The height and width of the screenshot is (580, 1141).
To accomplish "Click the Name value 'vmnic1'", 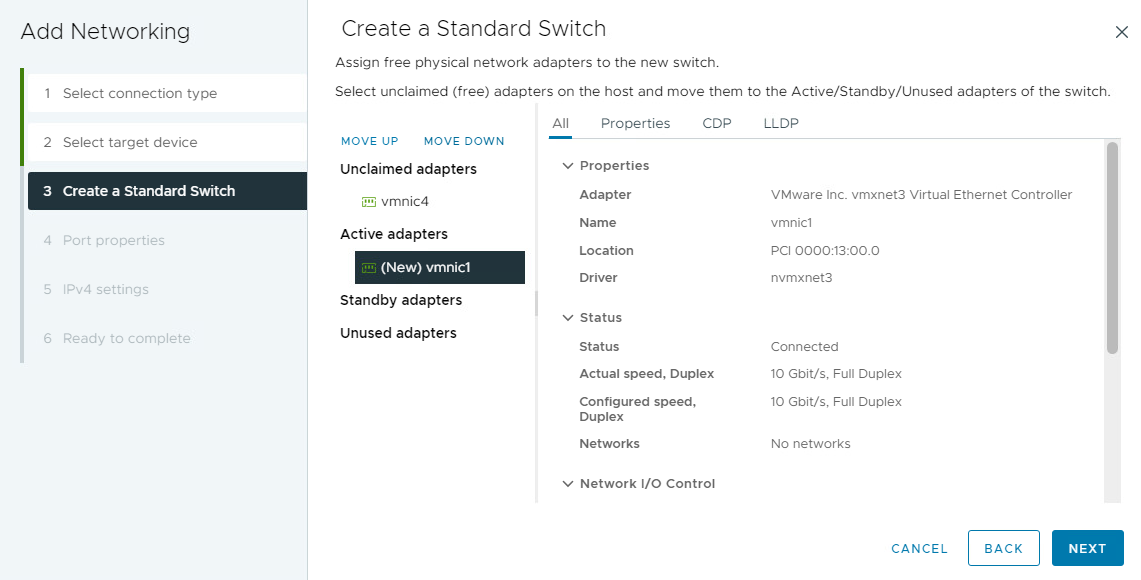I will pos(791,223).
